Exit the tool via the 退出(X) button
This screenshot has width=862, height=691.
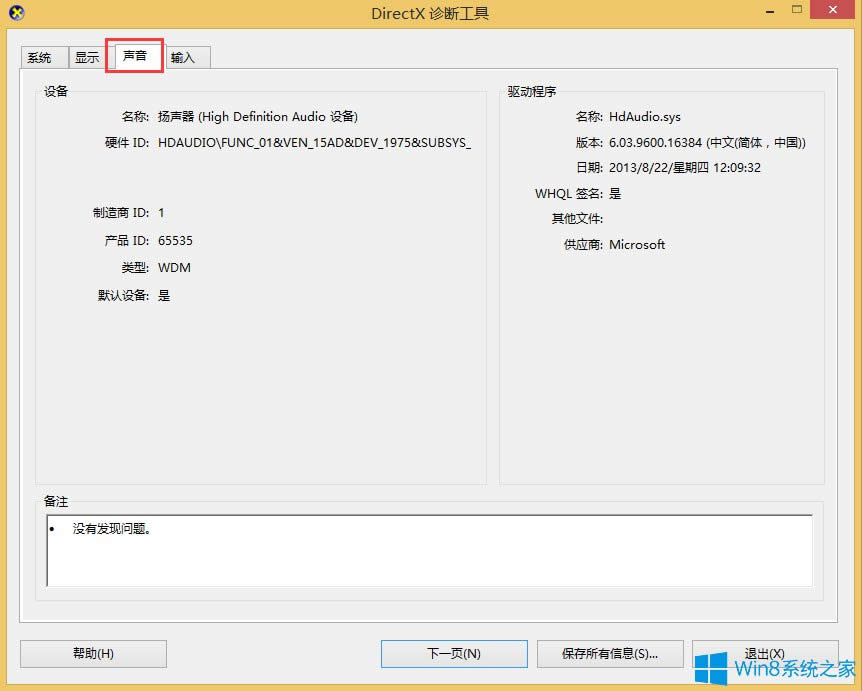pyautogui.click(x=766, y=653)
